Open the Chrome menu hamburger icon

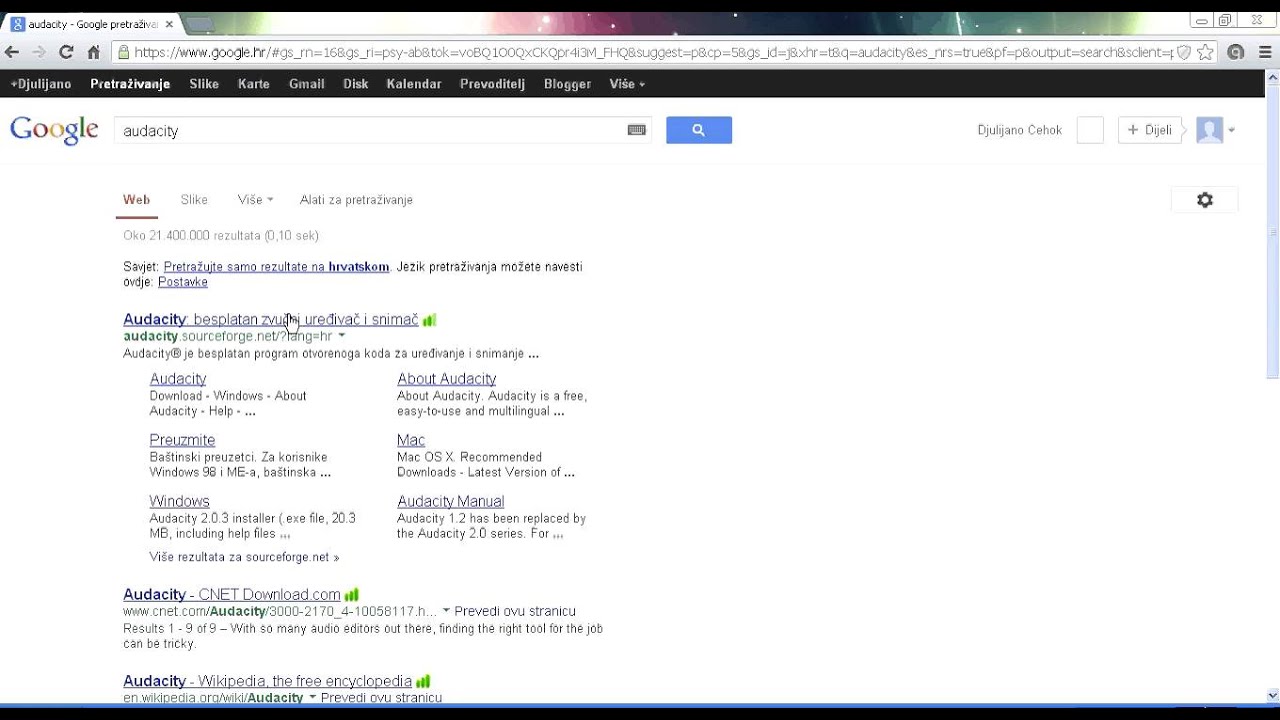point(1264,52)
